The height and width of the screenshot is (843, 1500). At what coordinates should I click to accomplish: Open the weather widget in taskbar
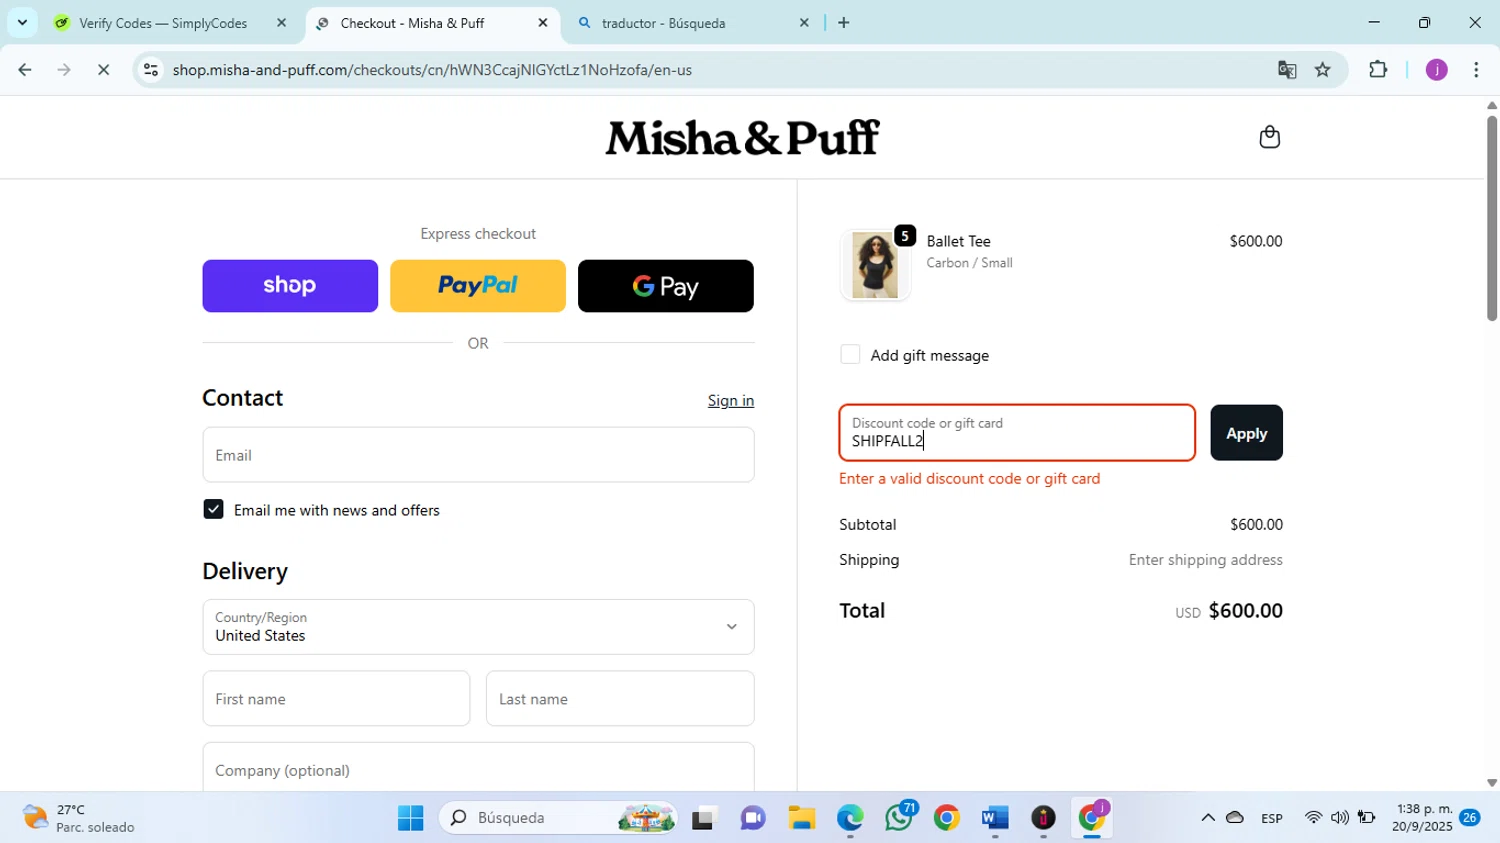(78, 818)
